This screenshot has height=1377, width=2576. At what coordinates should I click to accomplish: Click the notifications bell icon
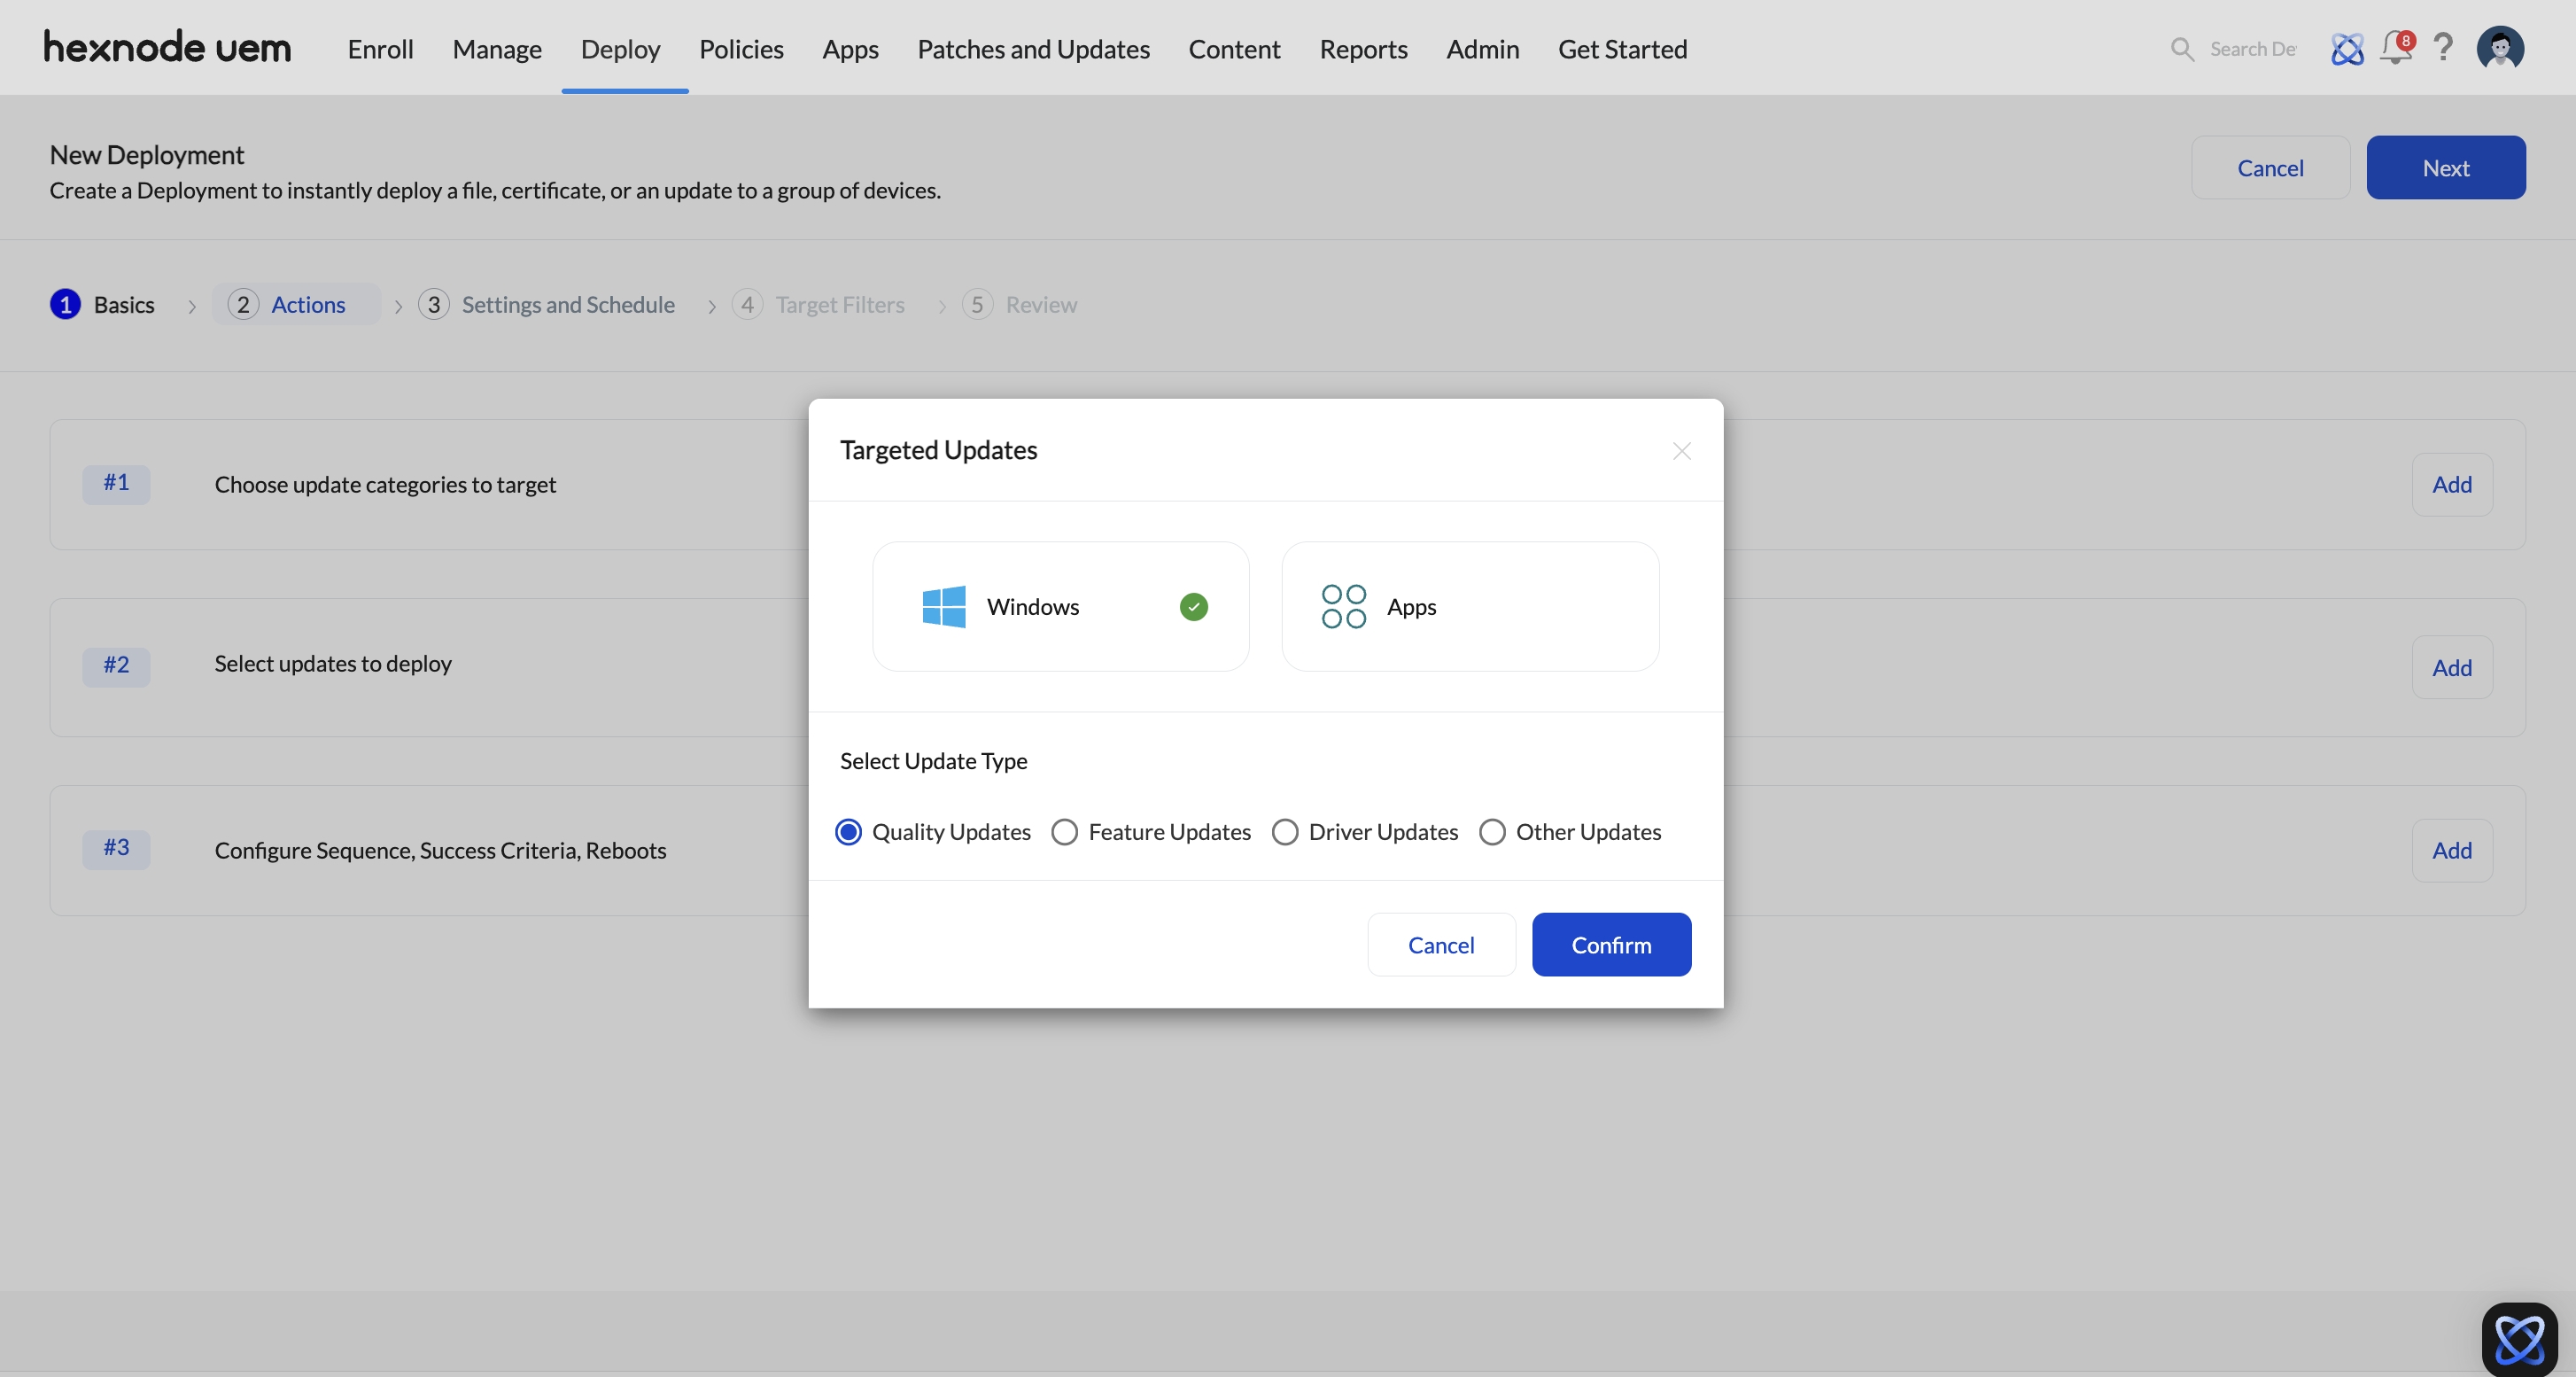2395,48
